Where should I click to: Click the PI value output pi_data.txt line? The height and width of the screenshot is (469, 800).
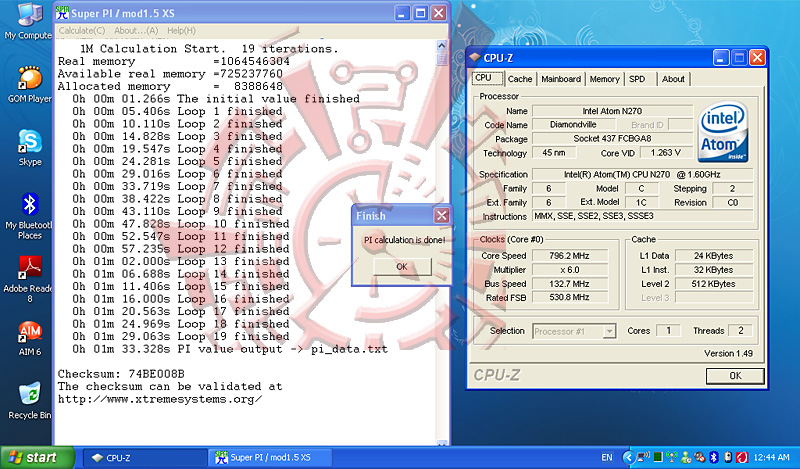[230, 349]
